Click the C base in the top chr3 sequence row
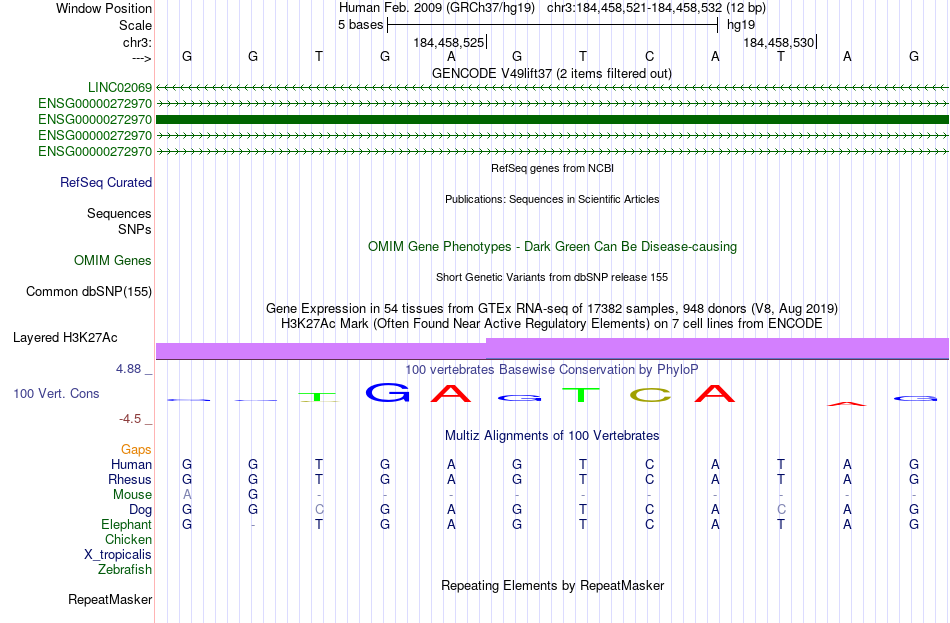The width and height of the screenshot is (950, 623). pyautogui.click(x=649, y=57)
